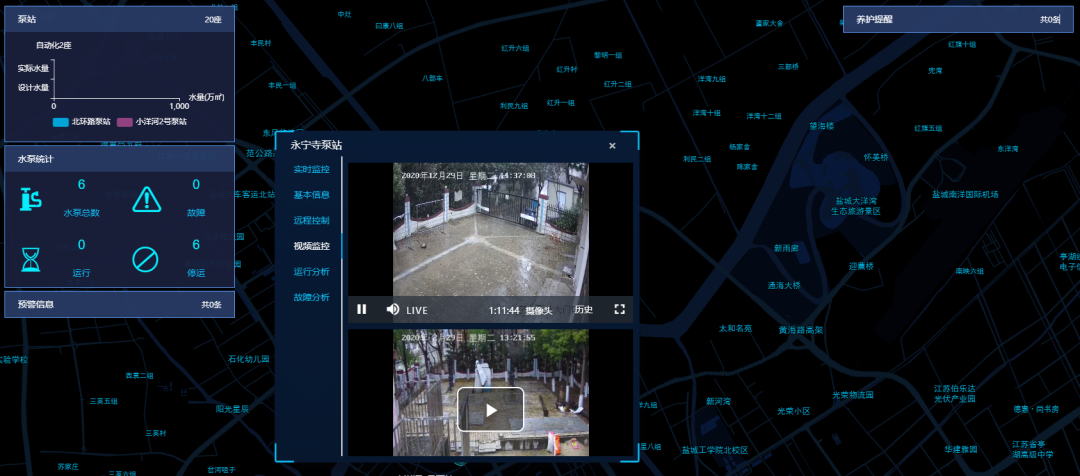Viewport: 1080px width, 476px height.
Task: Select the 摄像头 camera option
Action: tap(541, 310)
